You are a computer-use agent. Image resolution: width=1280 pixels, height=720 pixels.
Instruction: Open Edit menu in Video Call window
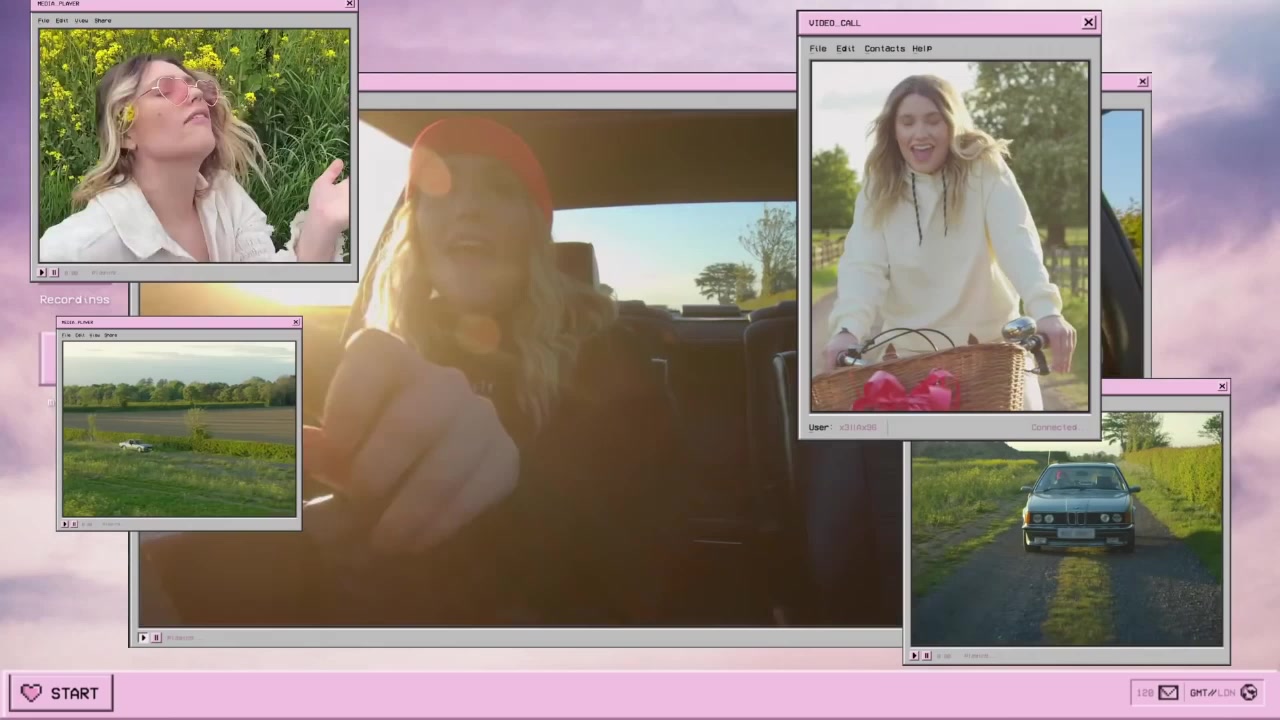pos(845,48)
